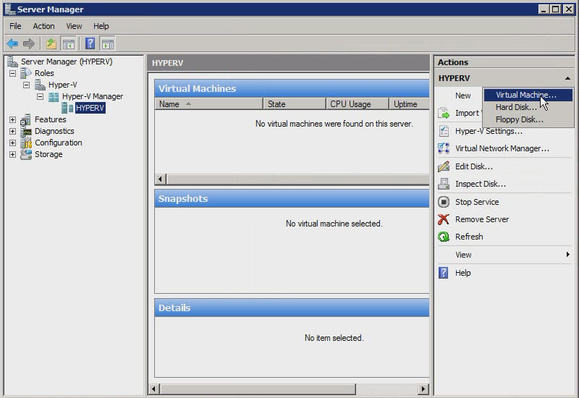Open the View submenu arrow in Actions
579x398 pixels.
click(568, 254)
